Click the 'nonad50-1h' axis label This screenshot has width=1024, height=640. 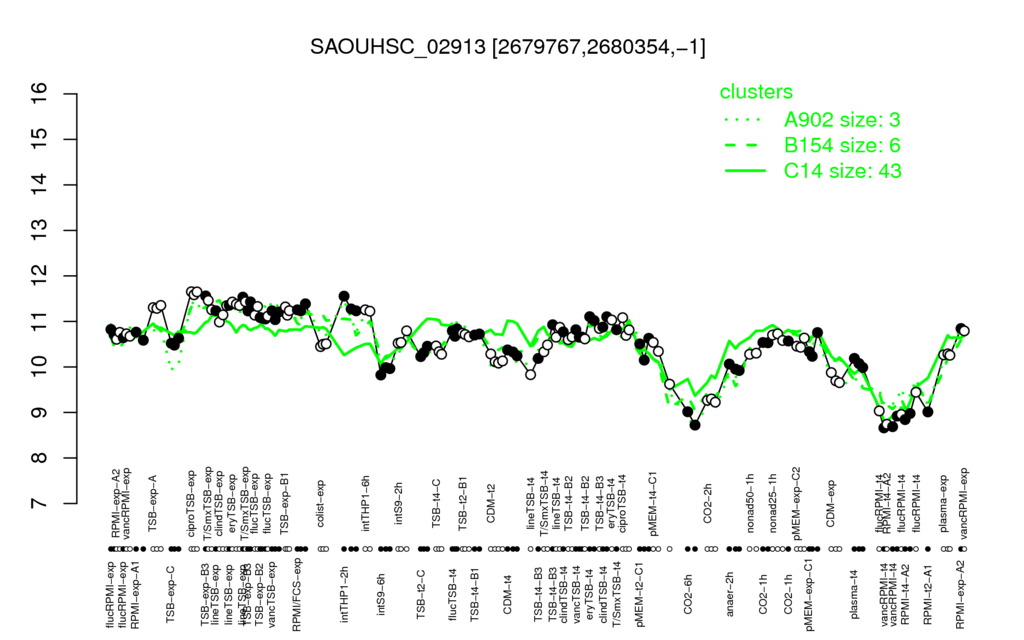(x=751, y=505)
